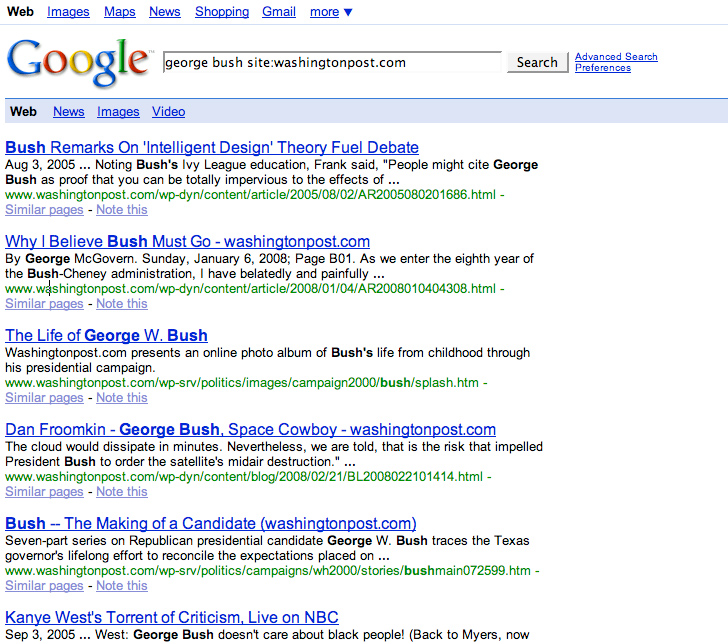Open 'Bush -- The Making of a Candidate' result
This screenshot has width=728, height=644.
coord(211,523)
